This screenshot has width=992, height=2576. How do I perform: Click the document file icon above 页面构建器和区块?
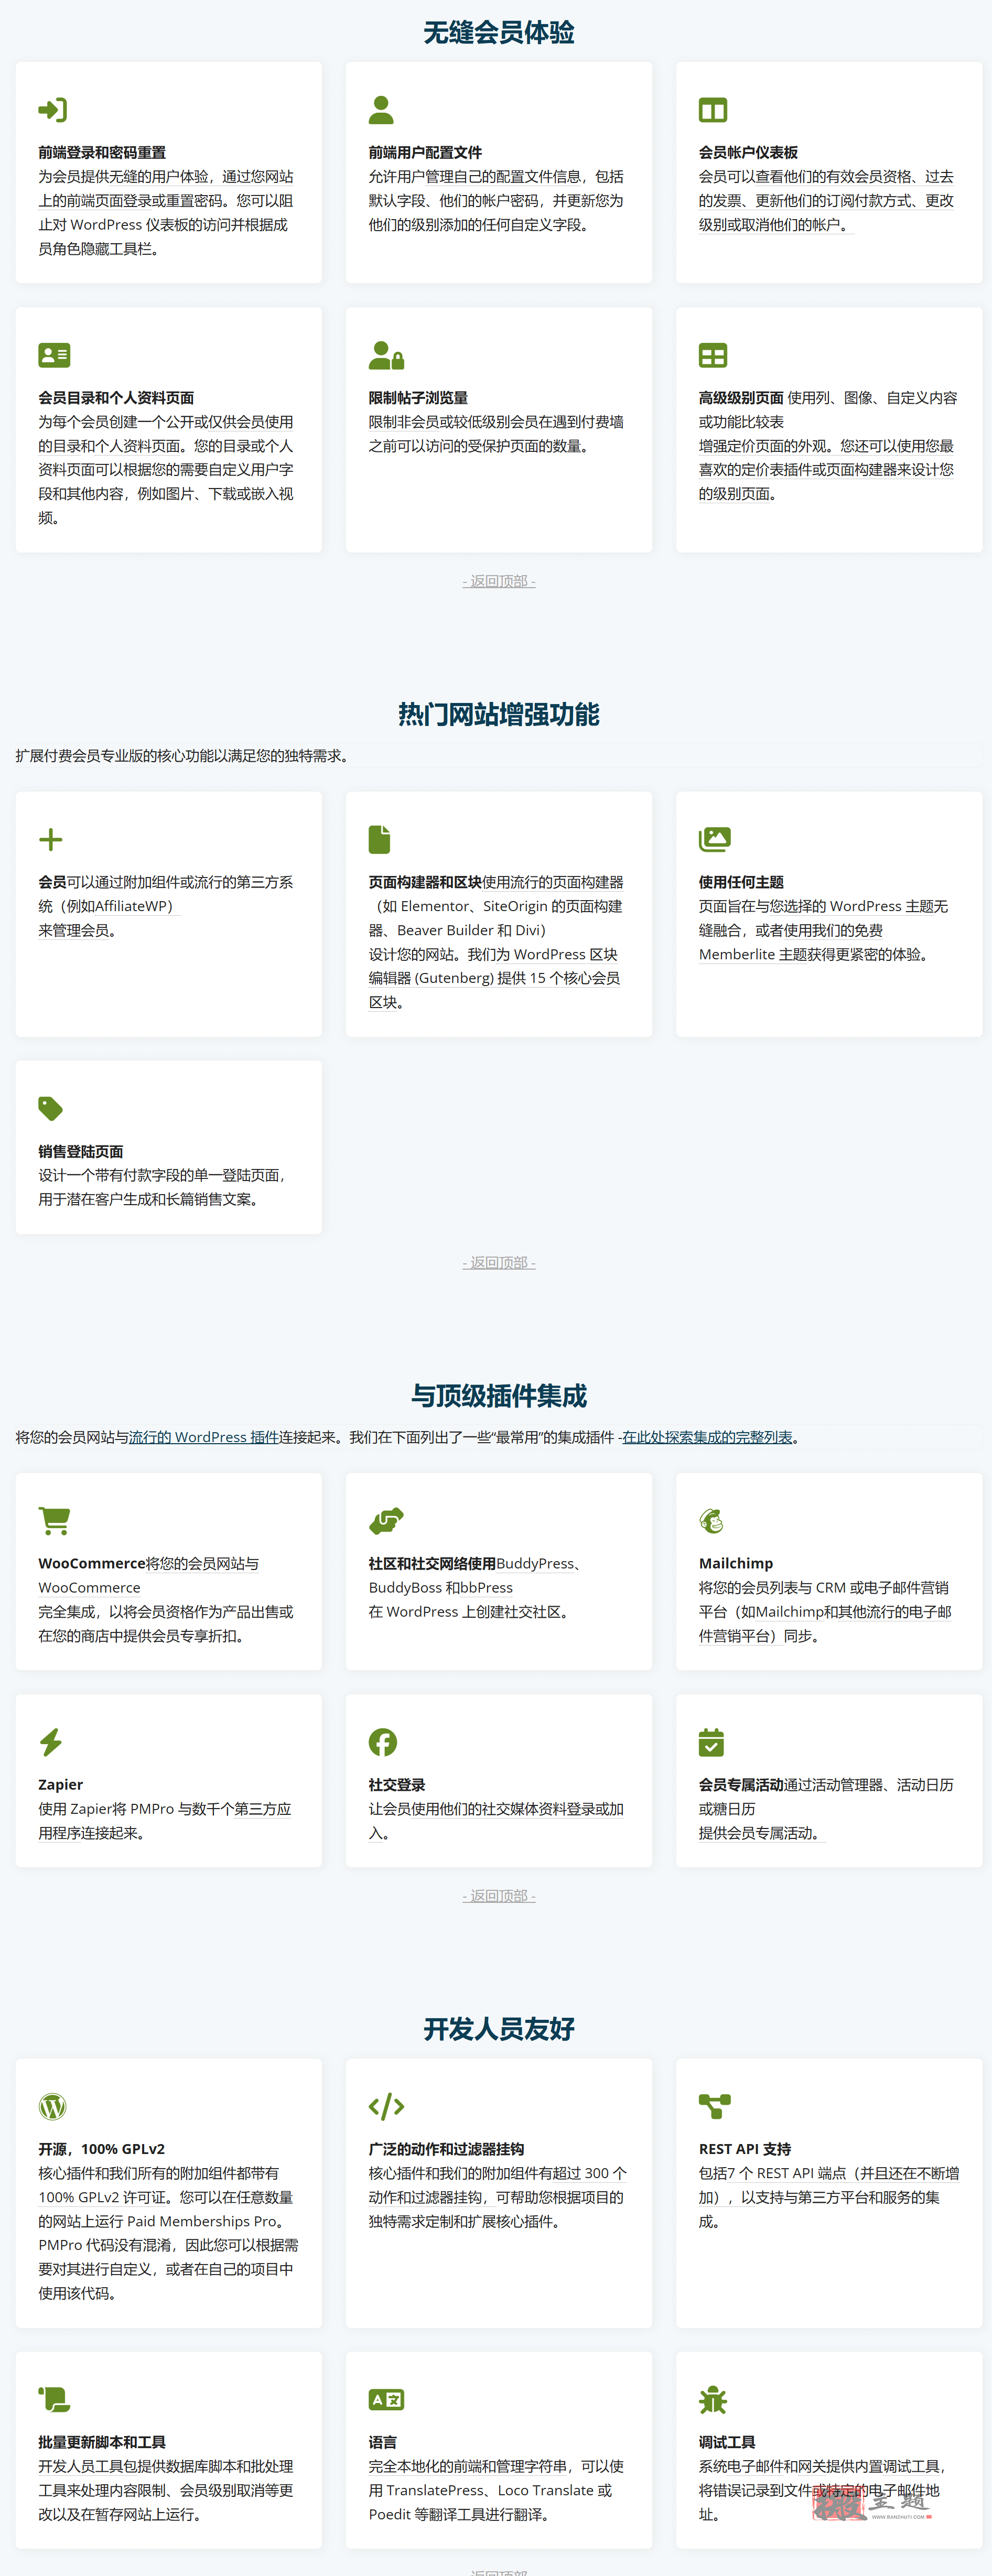379,839
